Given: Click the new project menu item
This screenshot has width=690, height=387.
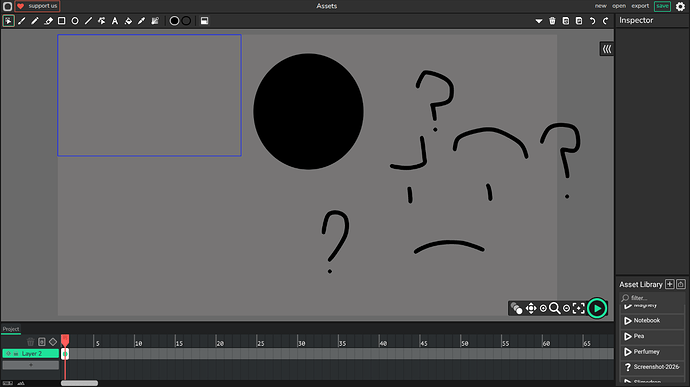Looking at the screenshot, I should point(601,6).
